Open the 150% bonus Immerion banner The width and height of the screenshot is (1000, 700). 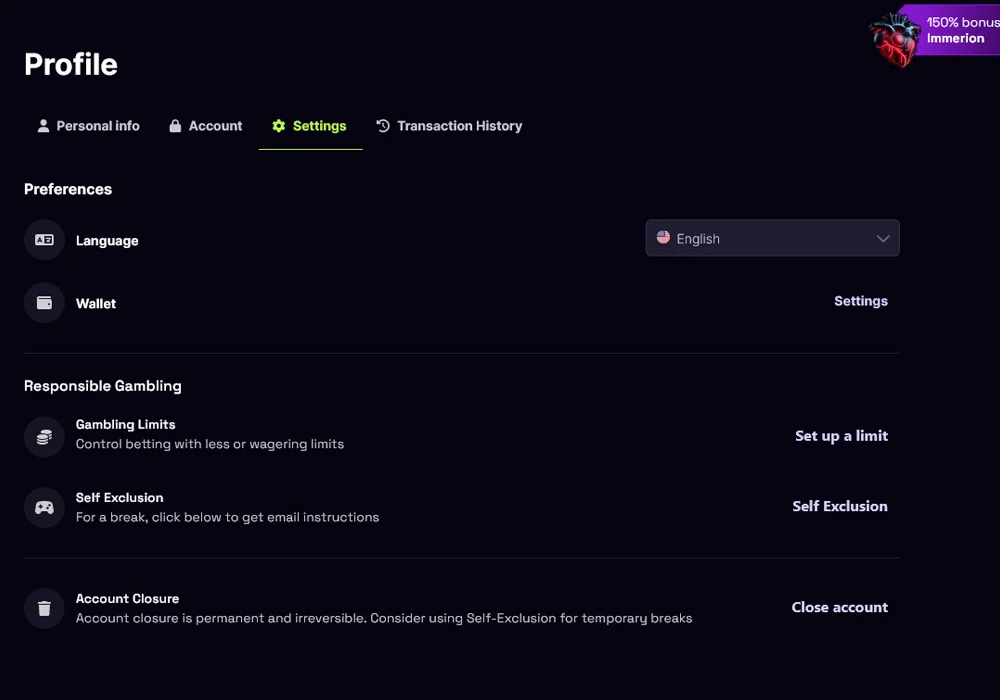[960, 30]
